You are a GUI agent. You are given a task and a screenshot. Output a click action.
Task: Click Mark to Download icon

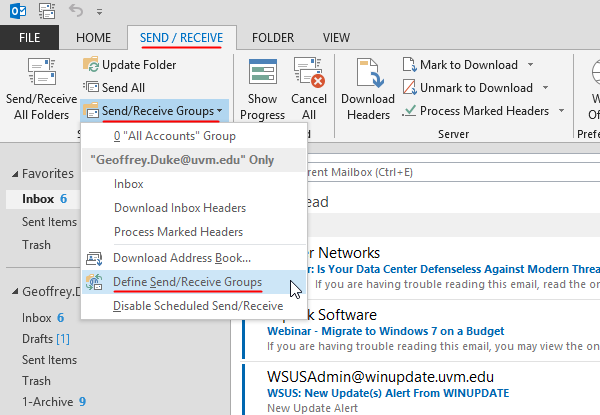click(409, 64)
